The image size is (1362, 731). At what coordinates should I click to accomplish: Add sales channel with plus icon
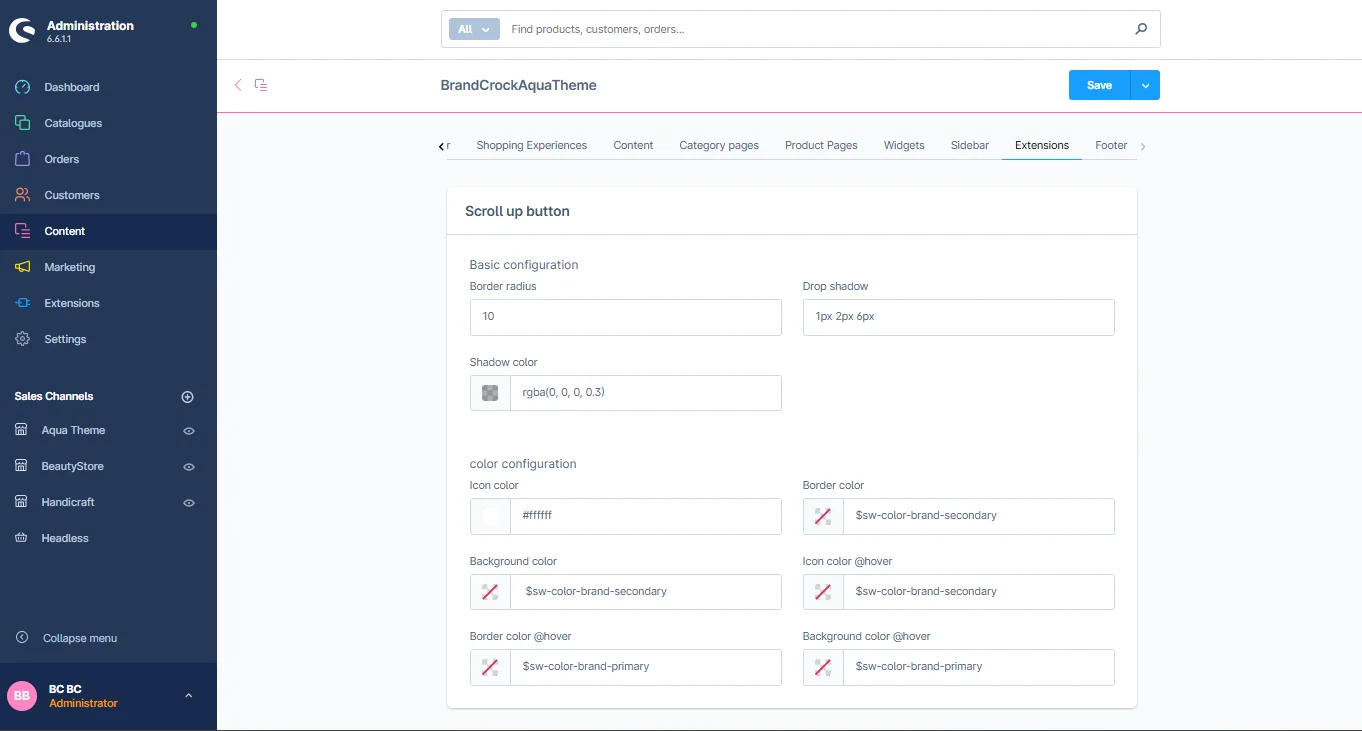(187, 397)
